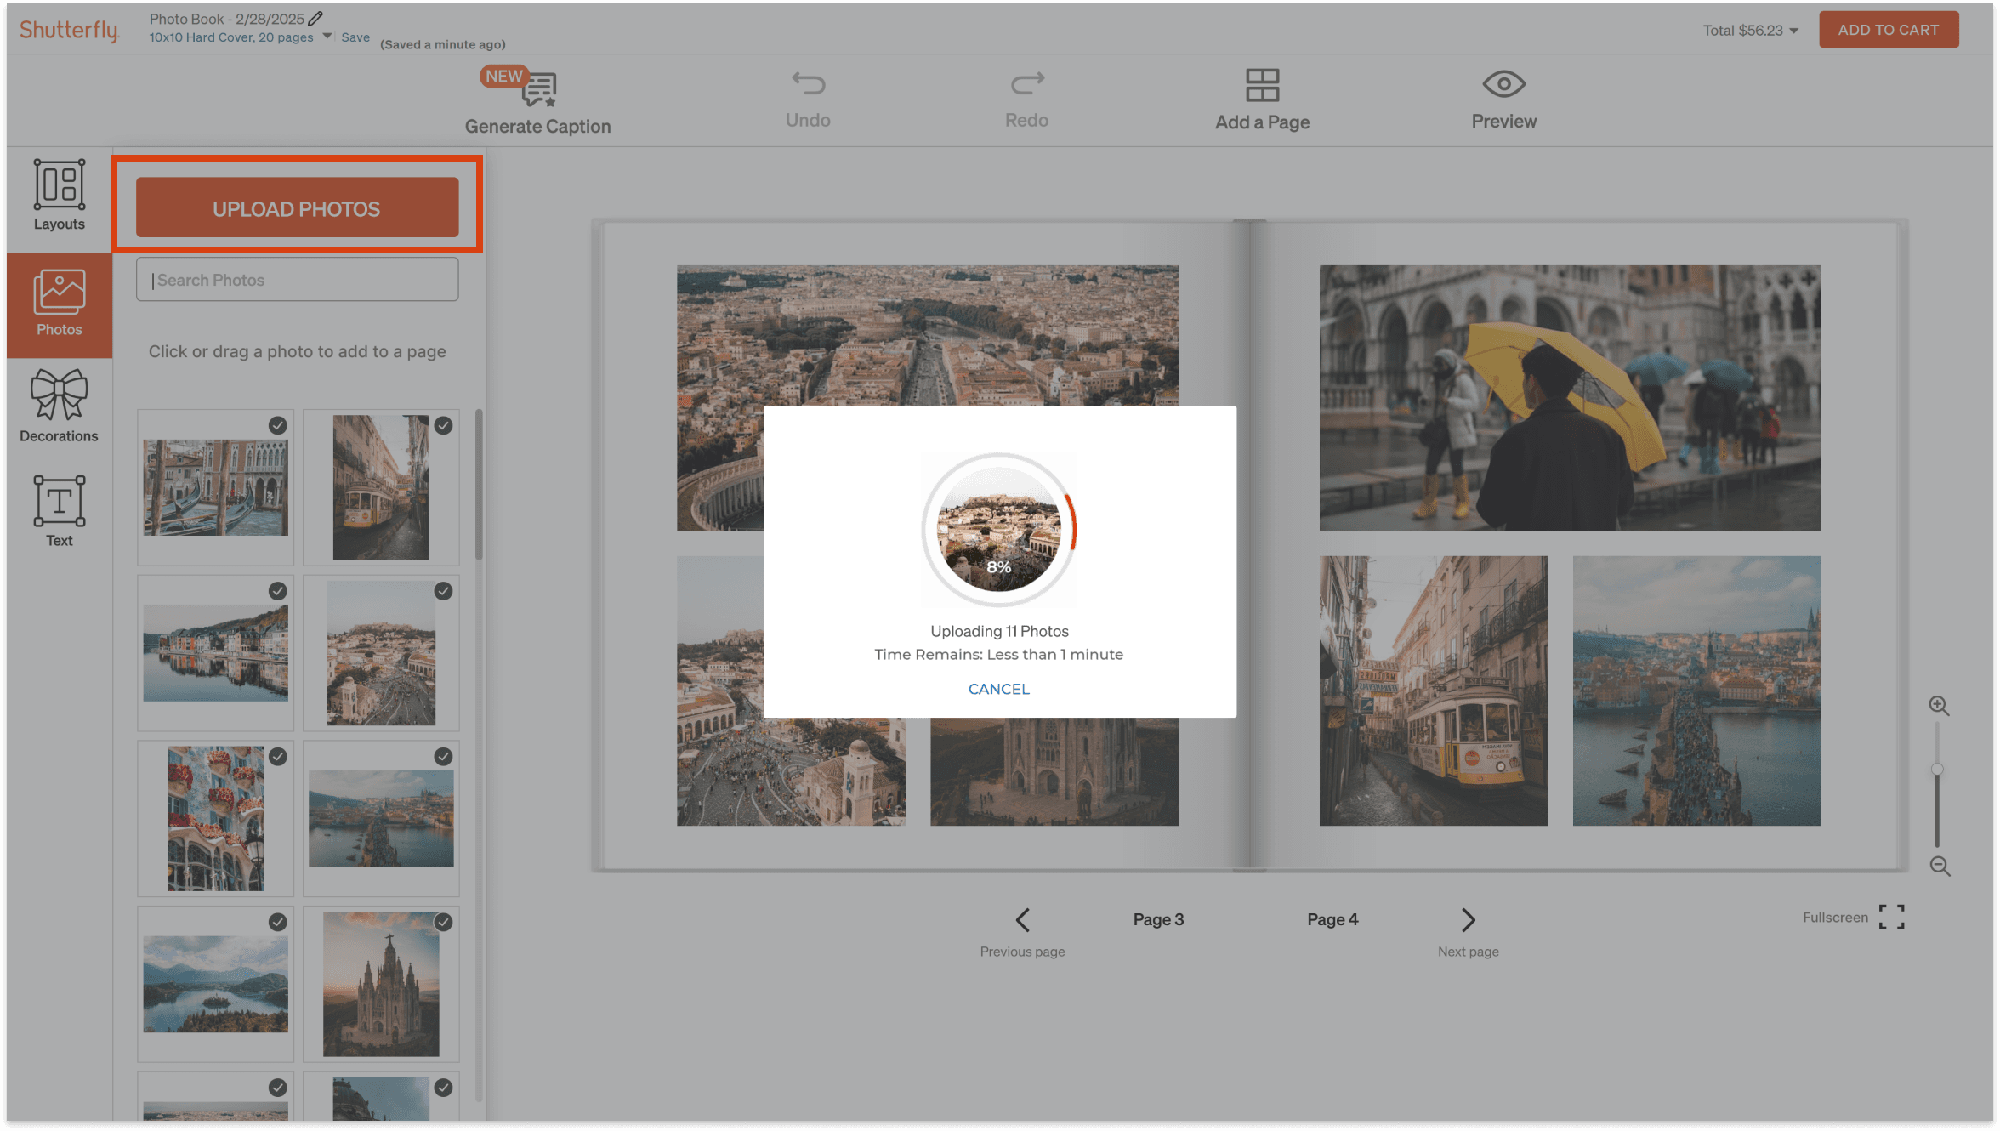Click the Venice gondola photo thumbnail in panel
The height and width of the screenshot is (1131, 2000).
click(215, 488)
